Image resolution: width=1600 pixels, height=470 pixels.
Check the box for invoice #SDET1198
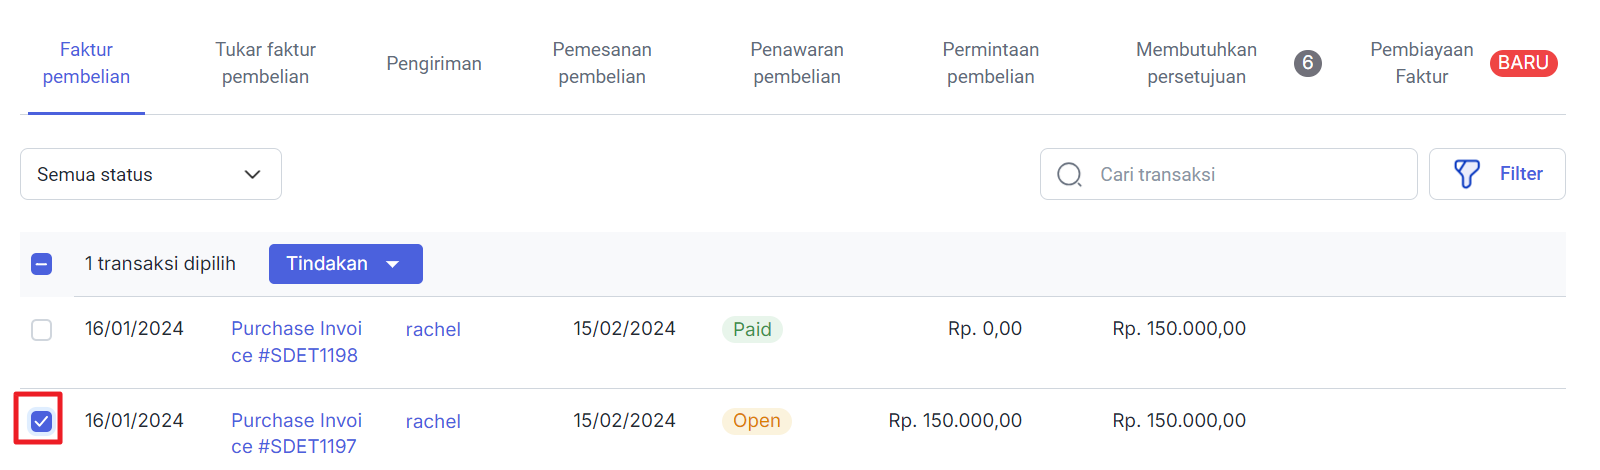(x=41, y=329)
